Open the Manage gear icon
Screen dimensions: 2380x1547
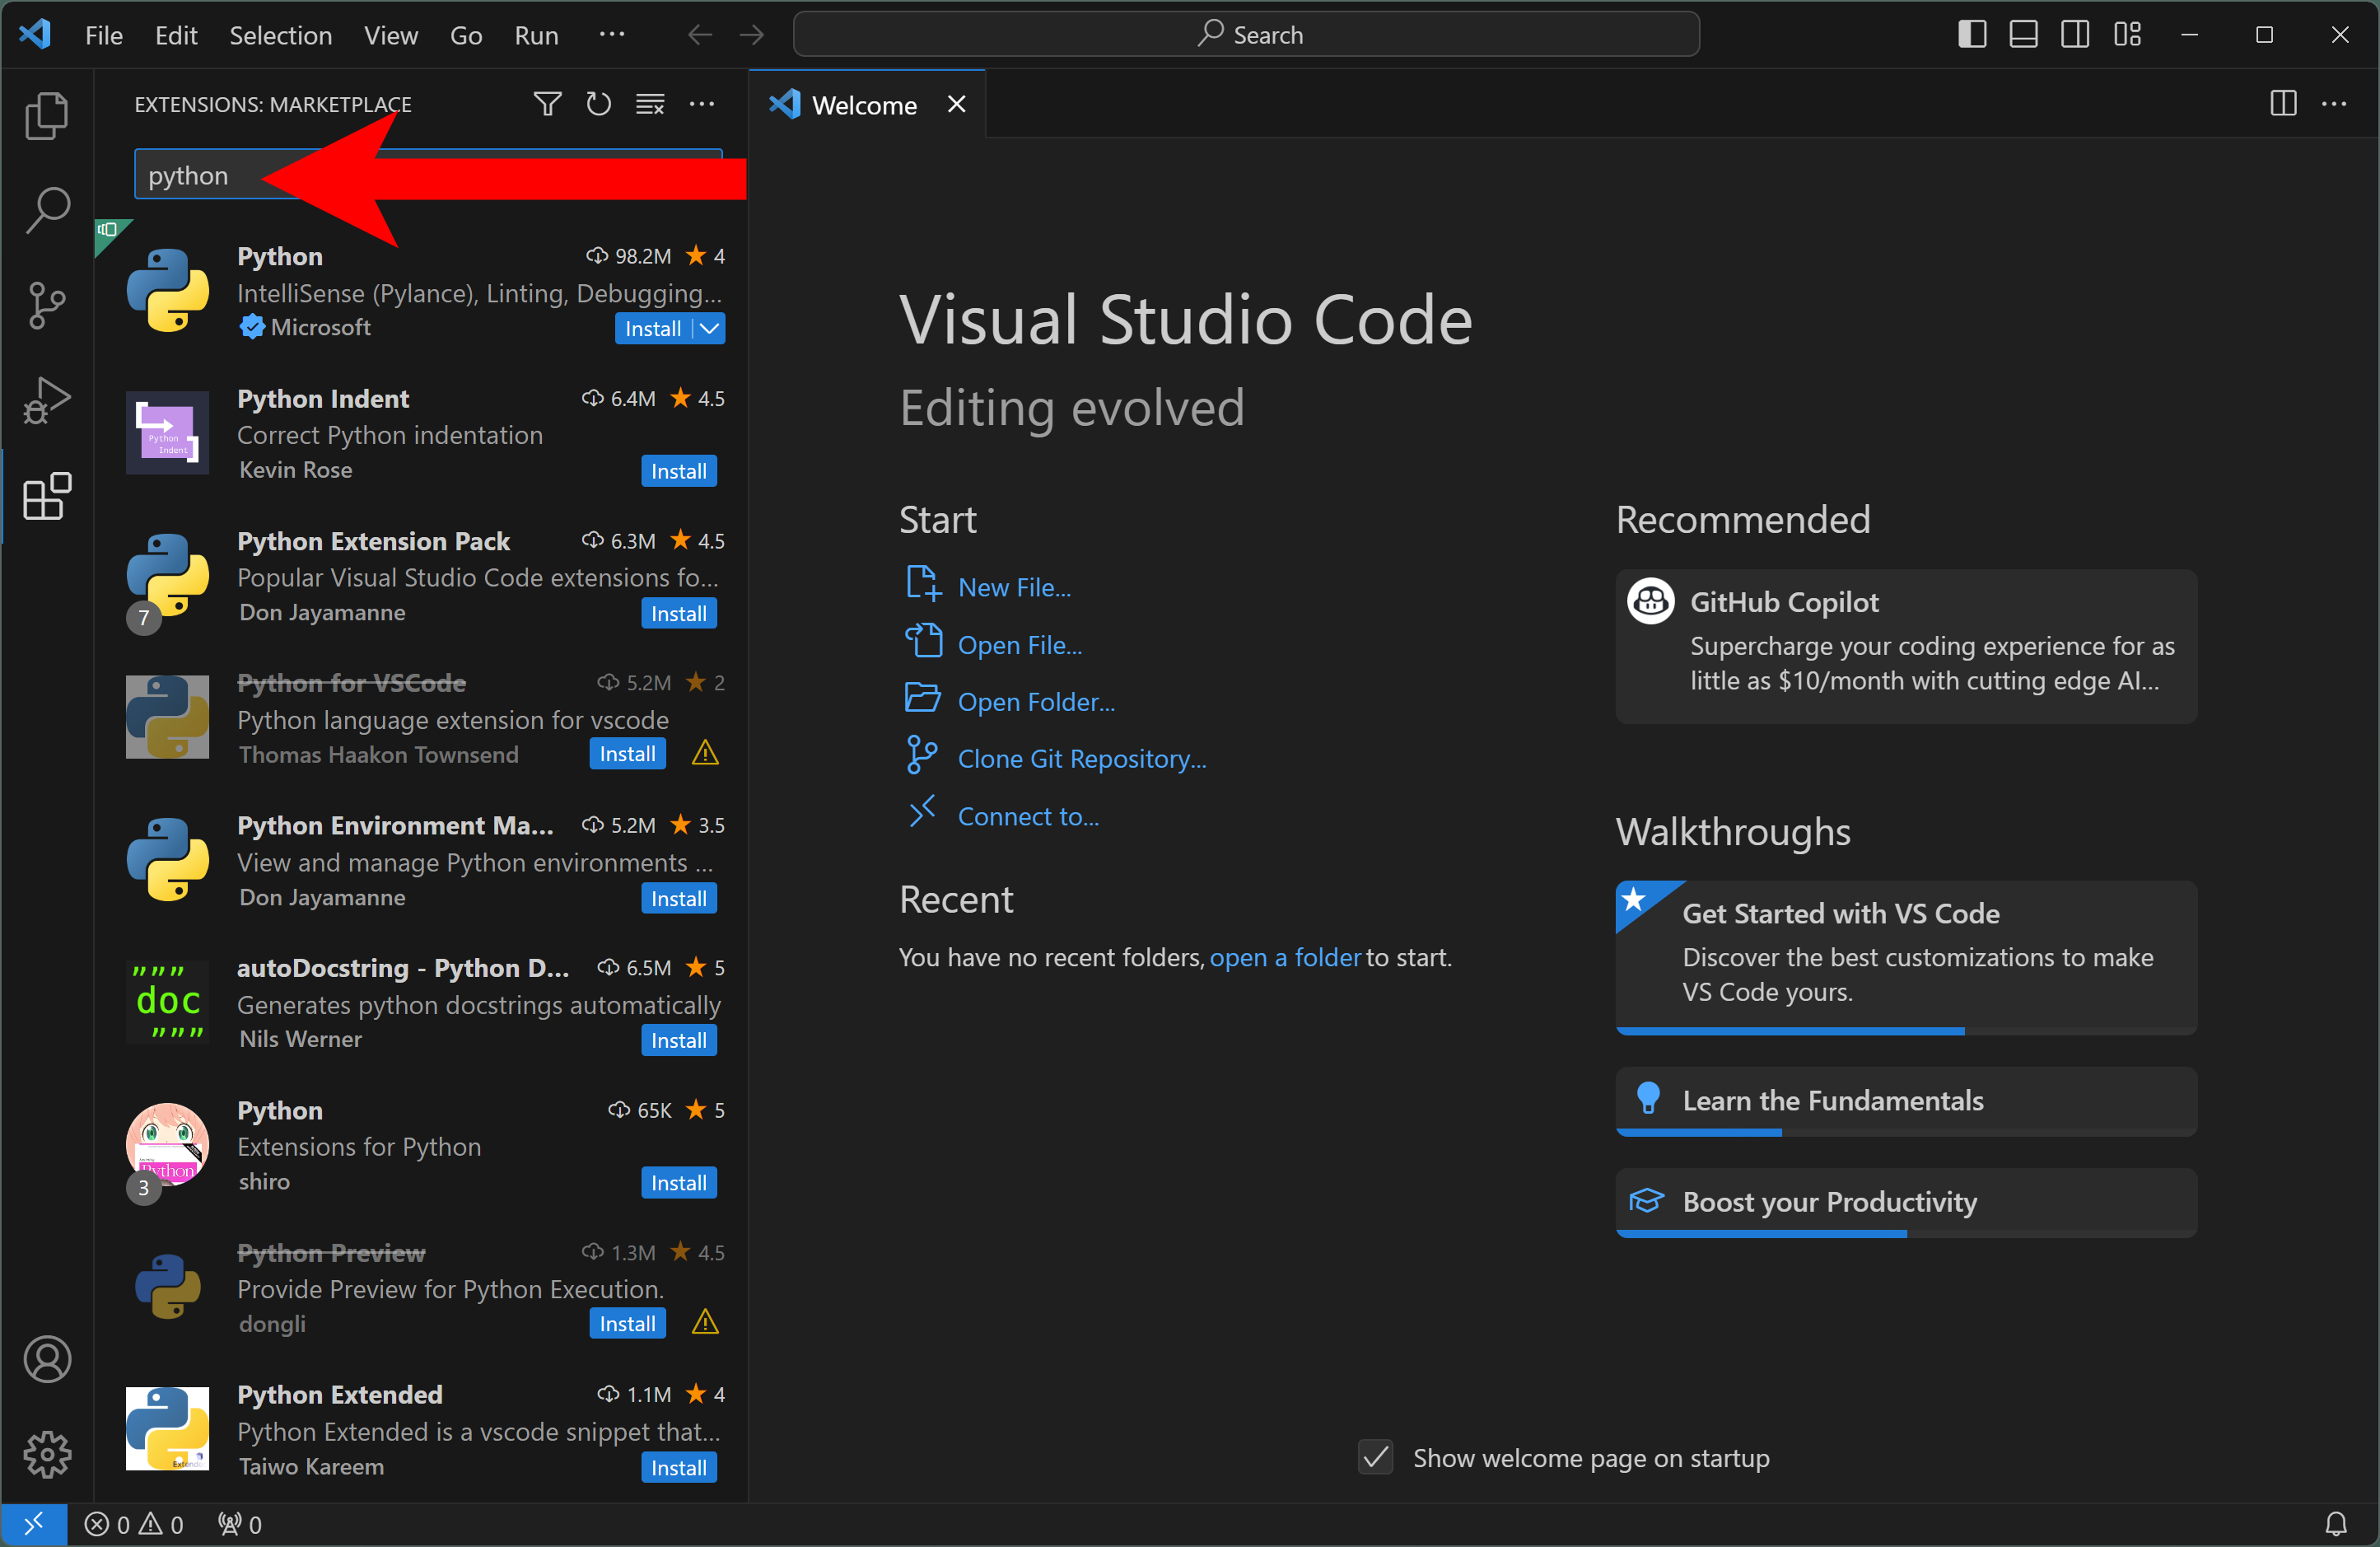(47, 1454)
